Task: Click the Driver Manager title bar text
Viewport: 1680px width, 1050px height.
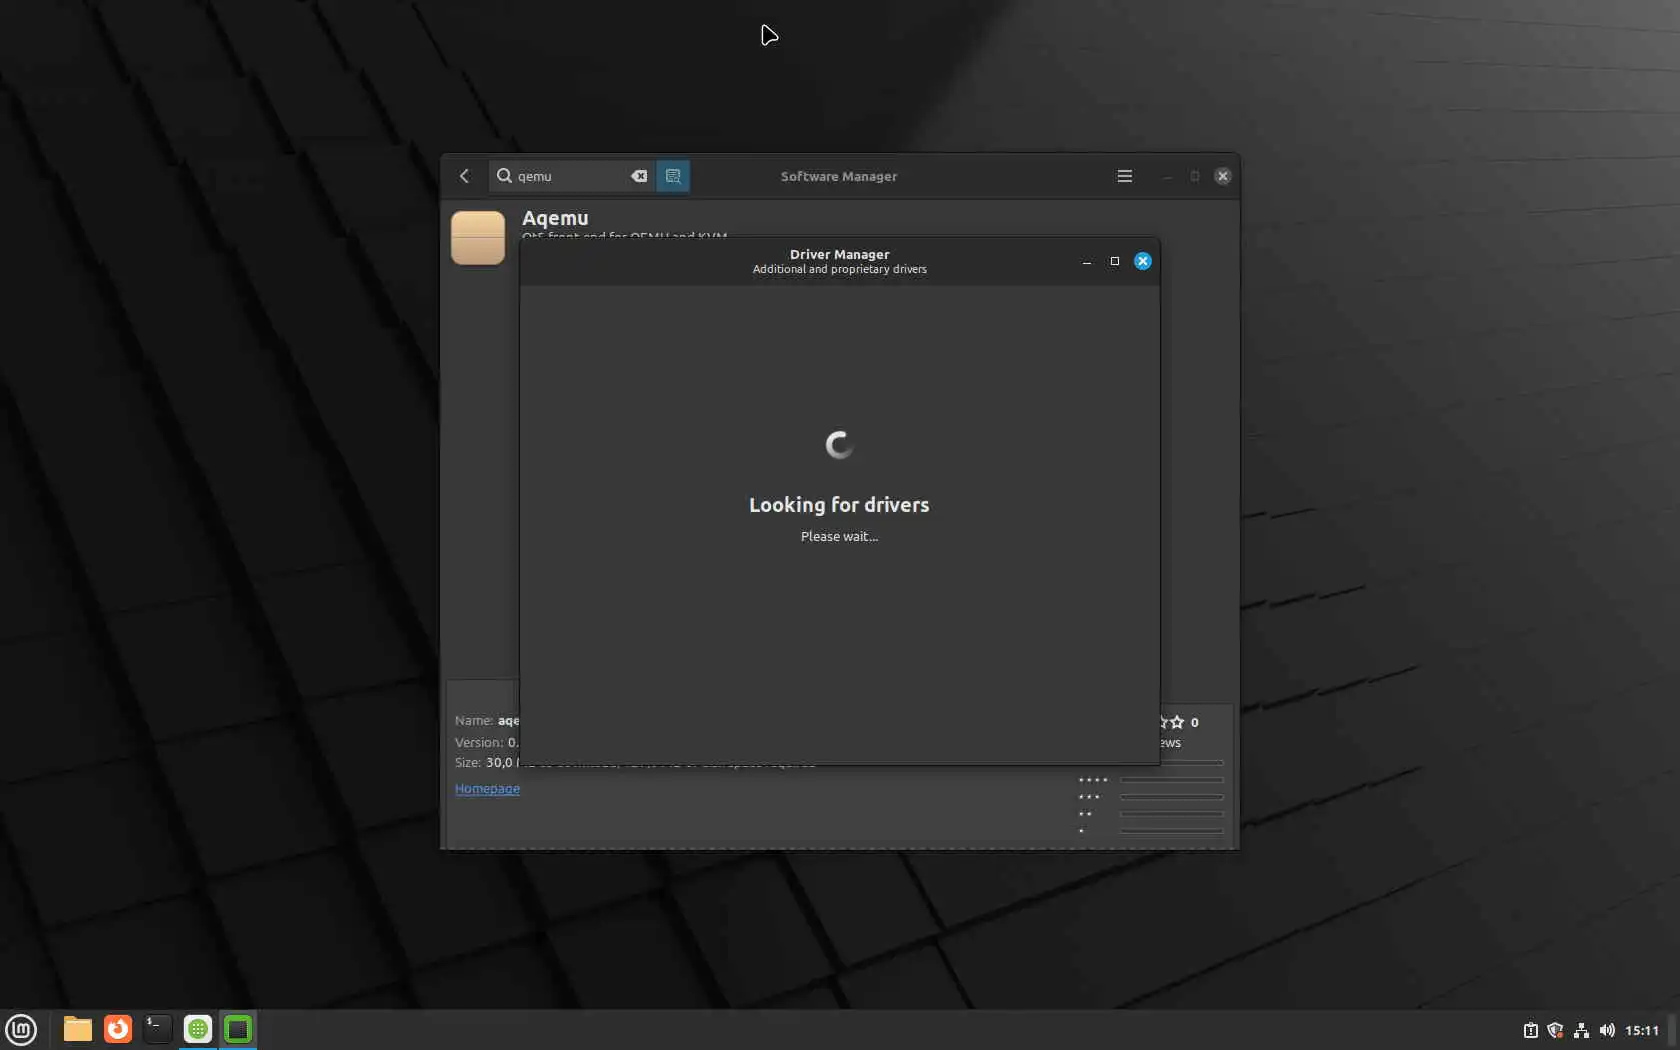Action: pos(840,254)
